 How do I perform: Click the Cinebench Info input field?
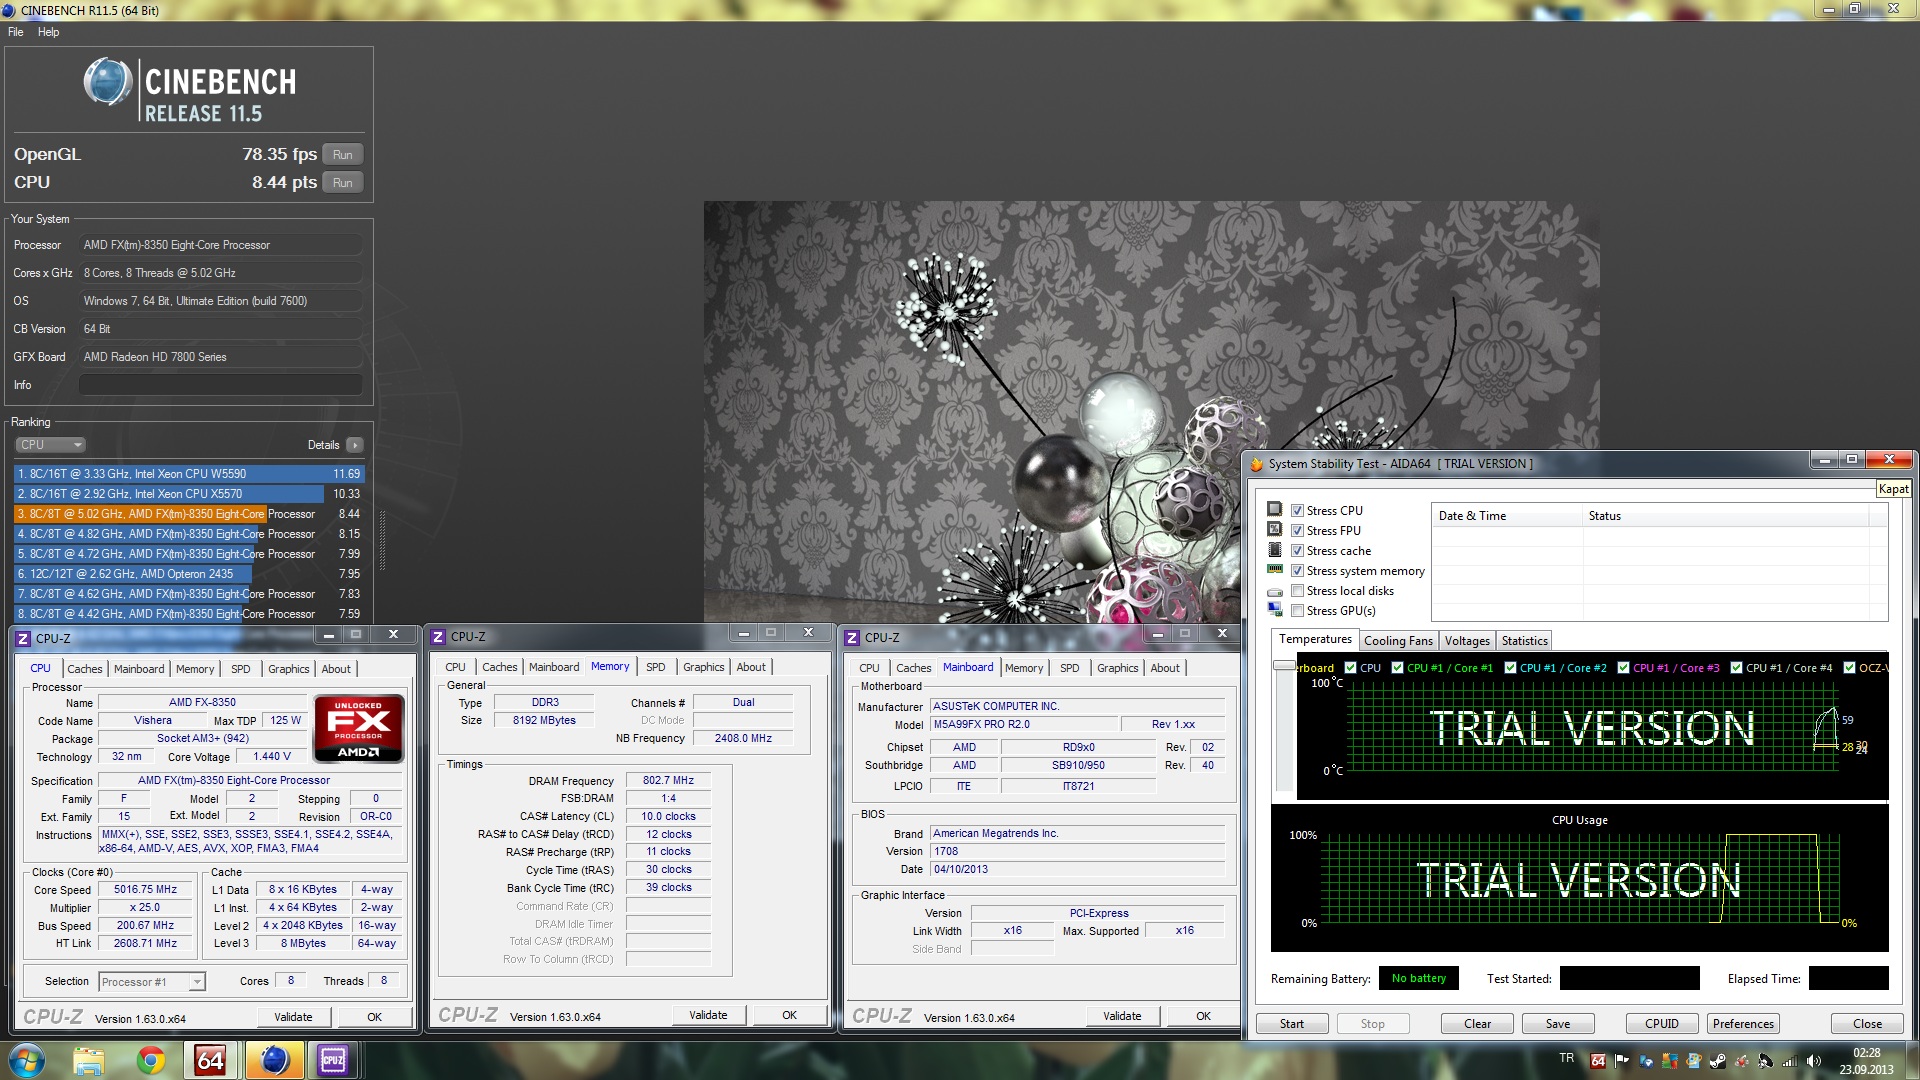pyautogui.click(x=220, y=384)
